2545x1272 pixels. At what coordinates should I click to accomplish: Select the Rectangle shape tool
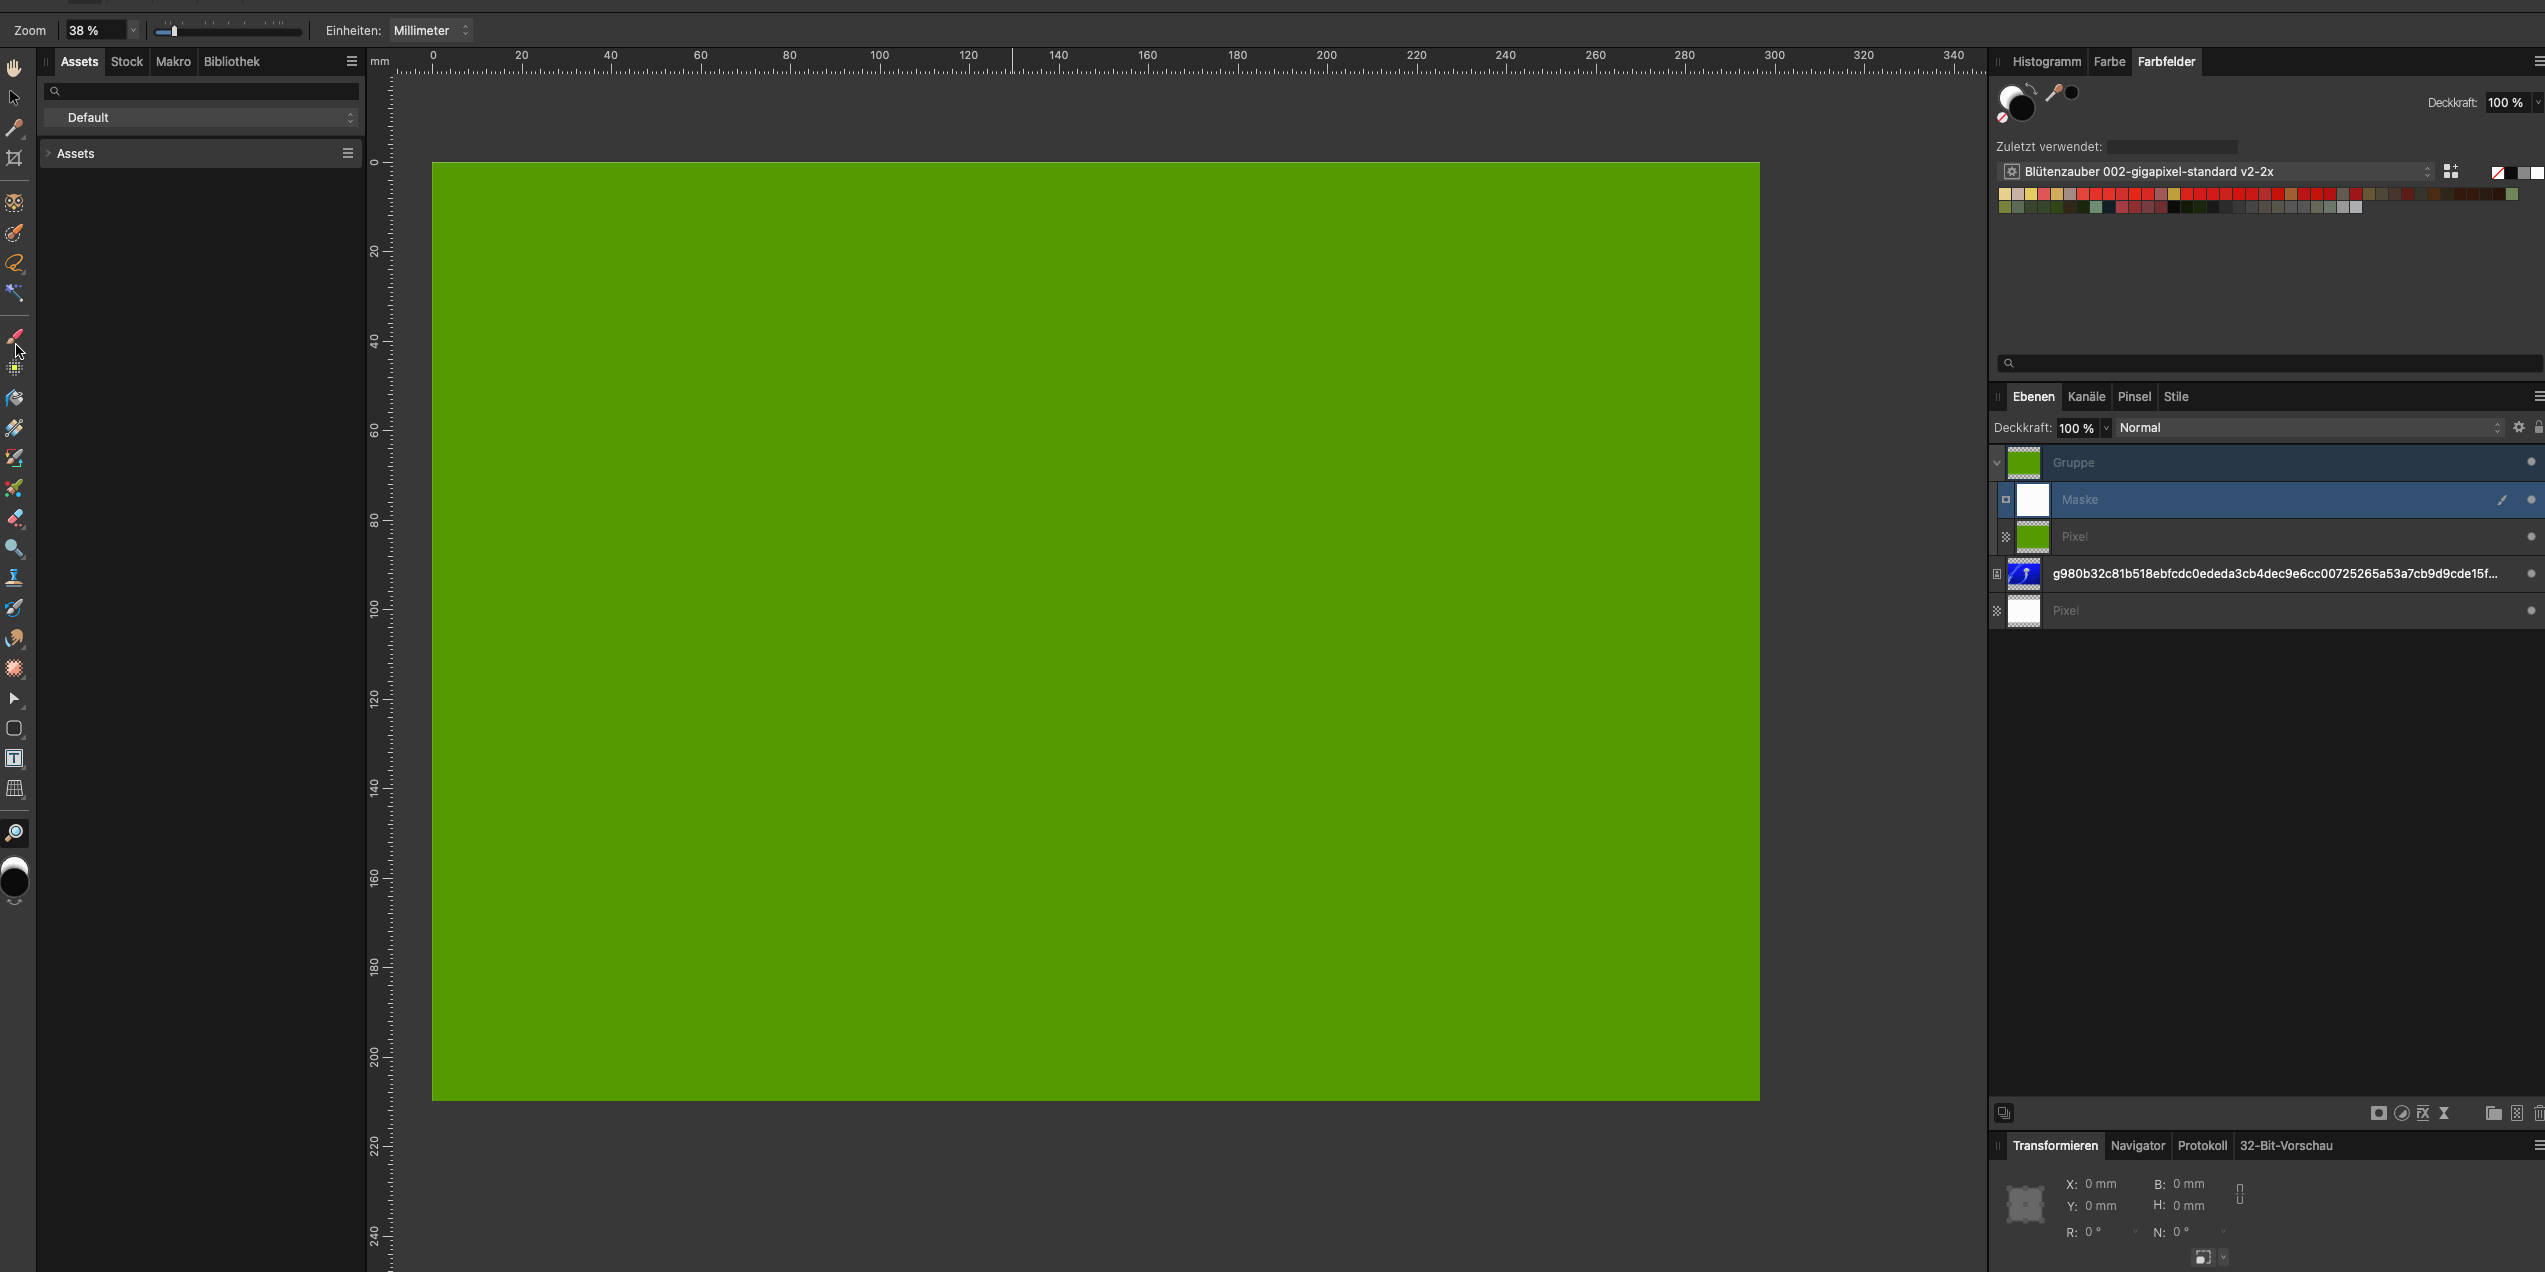click(x=14, y=728)
